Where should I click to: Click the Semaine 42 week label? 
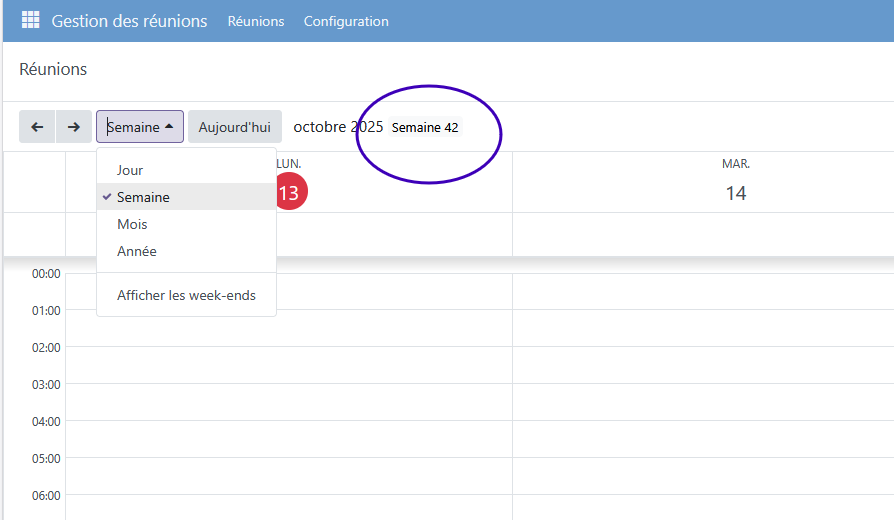pos(425,128)
